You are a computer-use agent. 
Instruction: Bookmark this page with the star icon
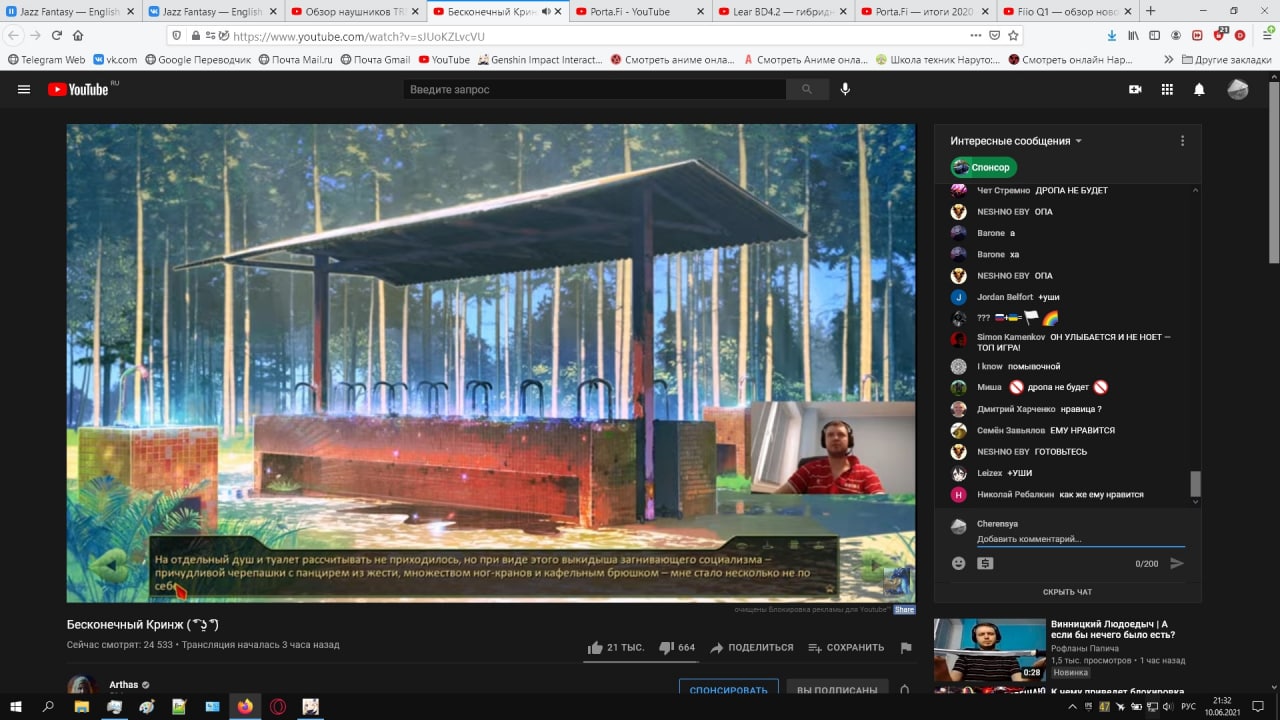(x=1013, y=35)
